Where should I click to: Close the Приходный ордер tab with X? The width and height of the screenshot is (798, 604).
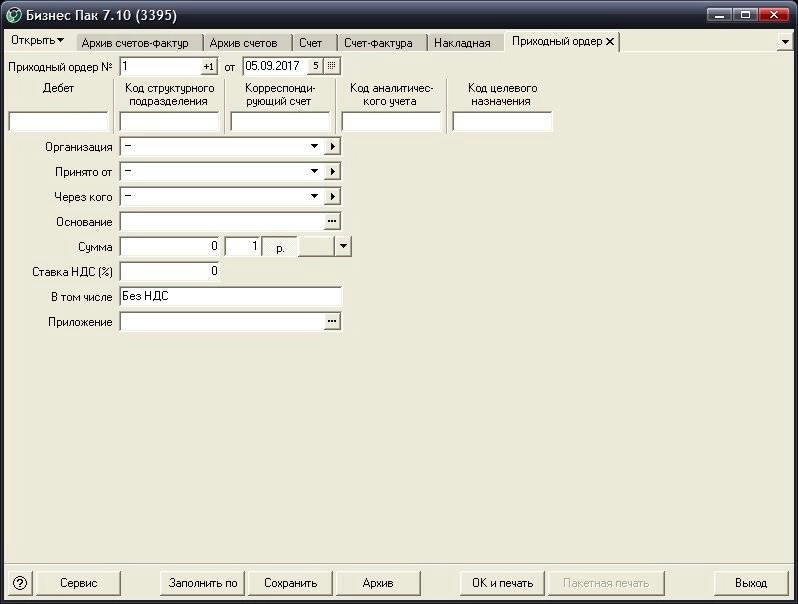pos(610,42)
